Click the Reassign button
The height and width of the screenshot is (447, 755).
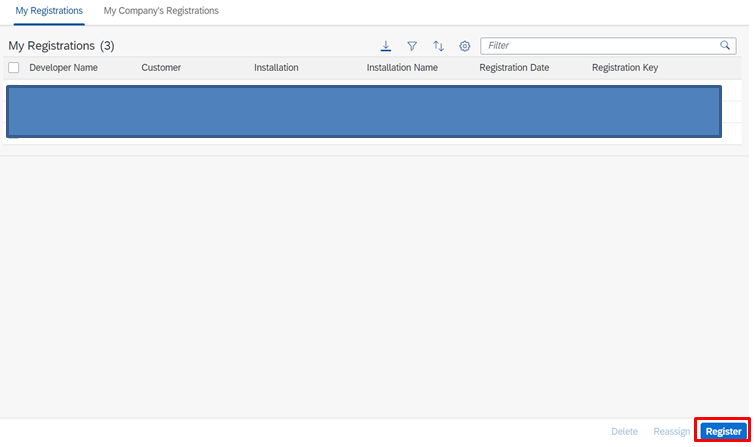[x=672, y=431]
